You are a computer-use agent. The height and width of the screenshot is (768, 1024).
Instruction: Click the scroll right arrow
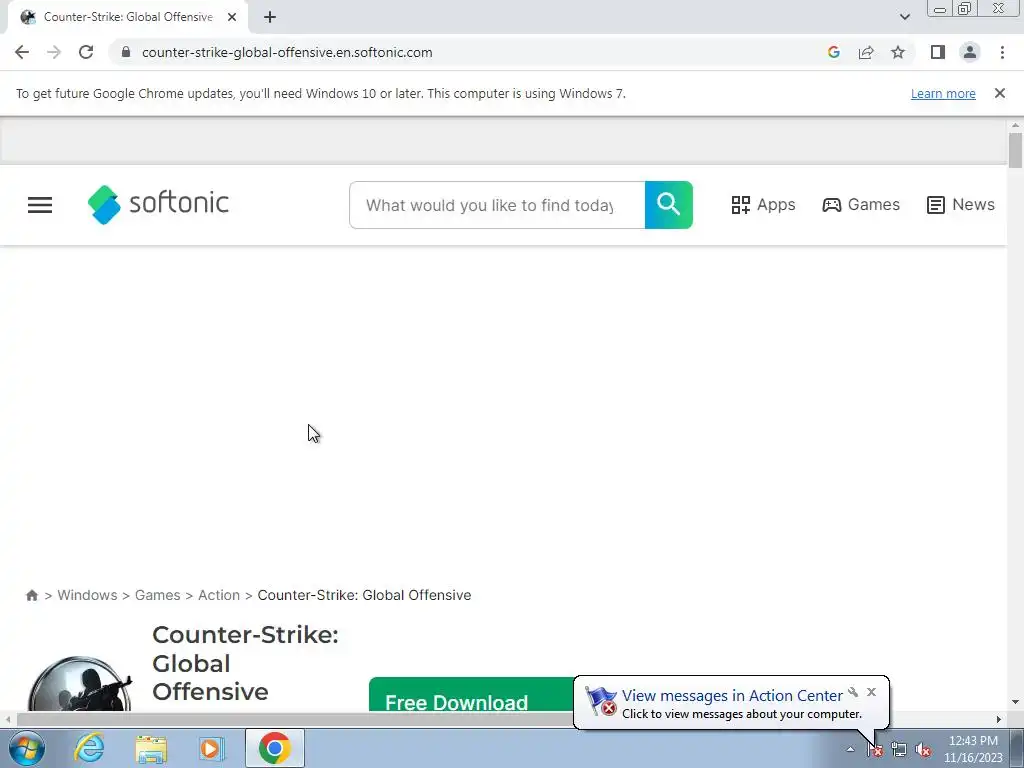(999, 719)
